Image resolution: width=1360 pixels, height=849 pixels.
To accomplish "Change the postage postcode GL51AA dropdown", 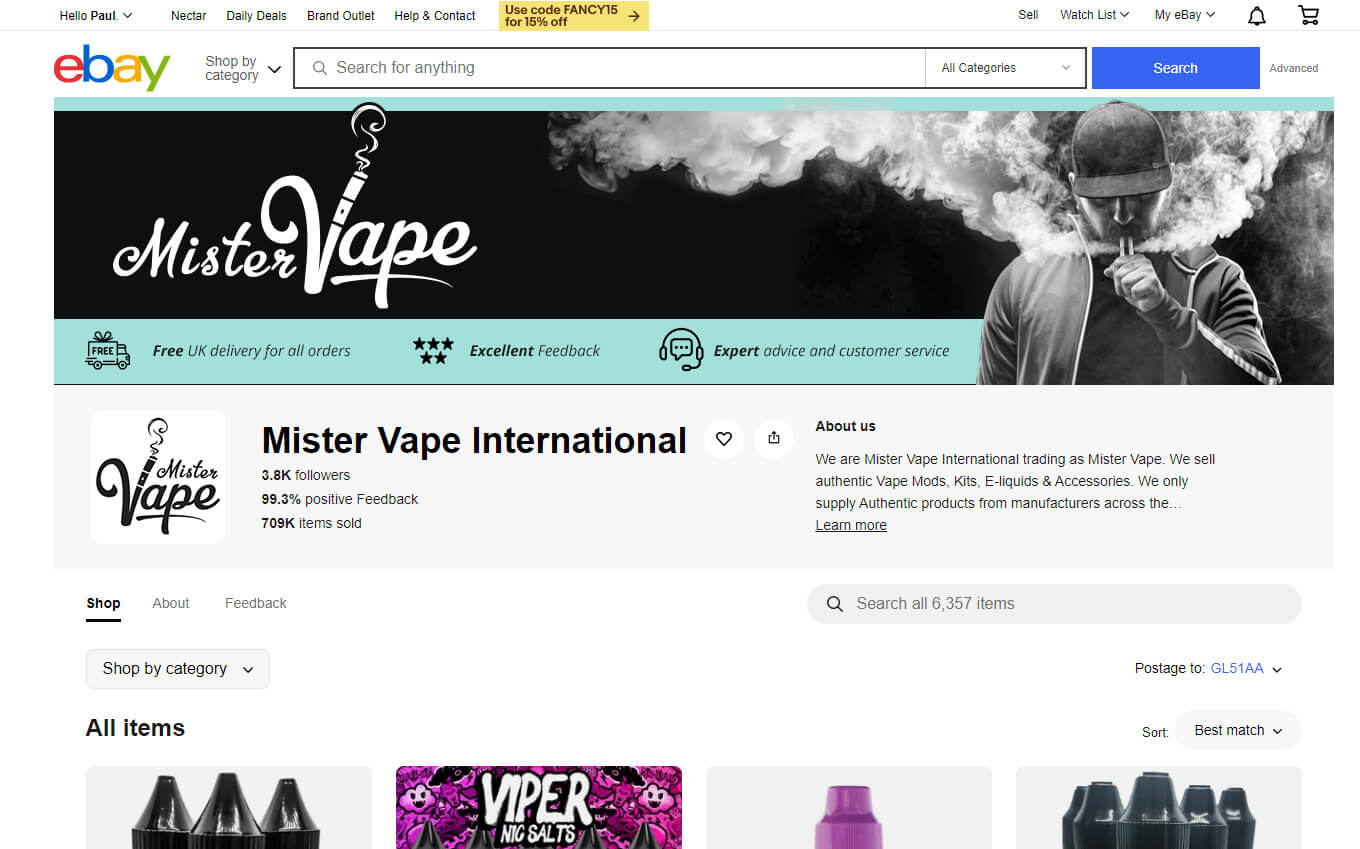I will 1246,669.
